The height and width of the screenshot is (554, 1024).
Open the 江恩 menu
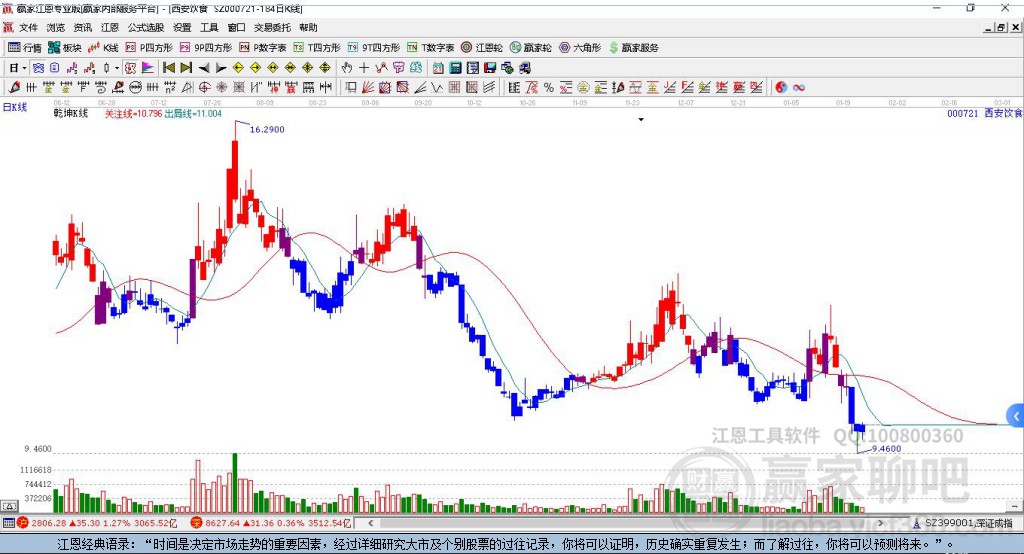110,27
